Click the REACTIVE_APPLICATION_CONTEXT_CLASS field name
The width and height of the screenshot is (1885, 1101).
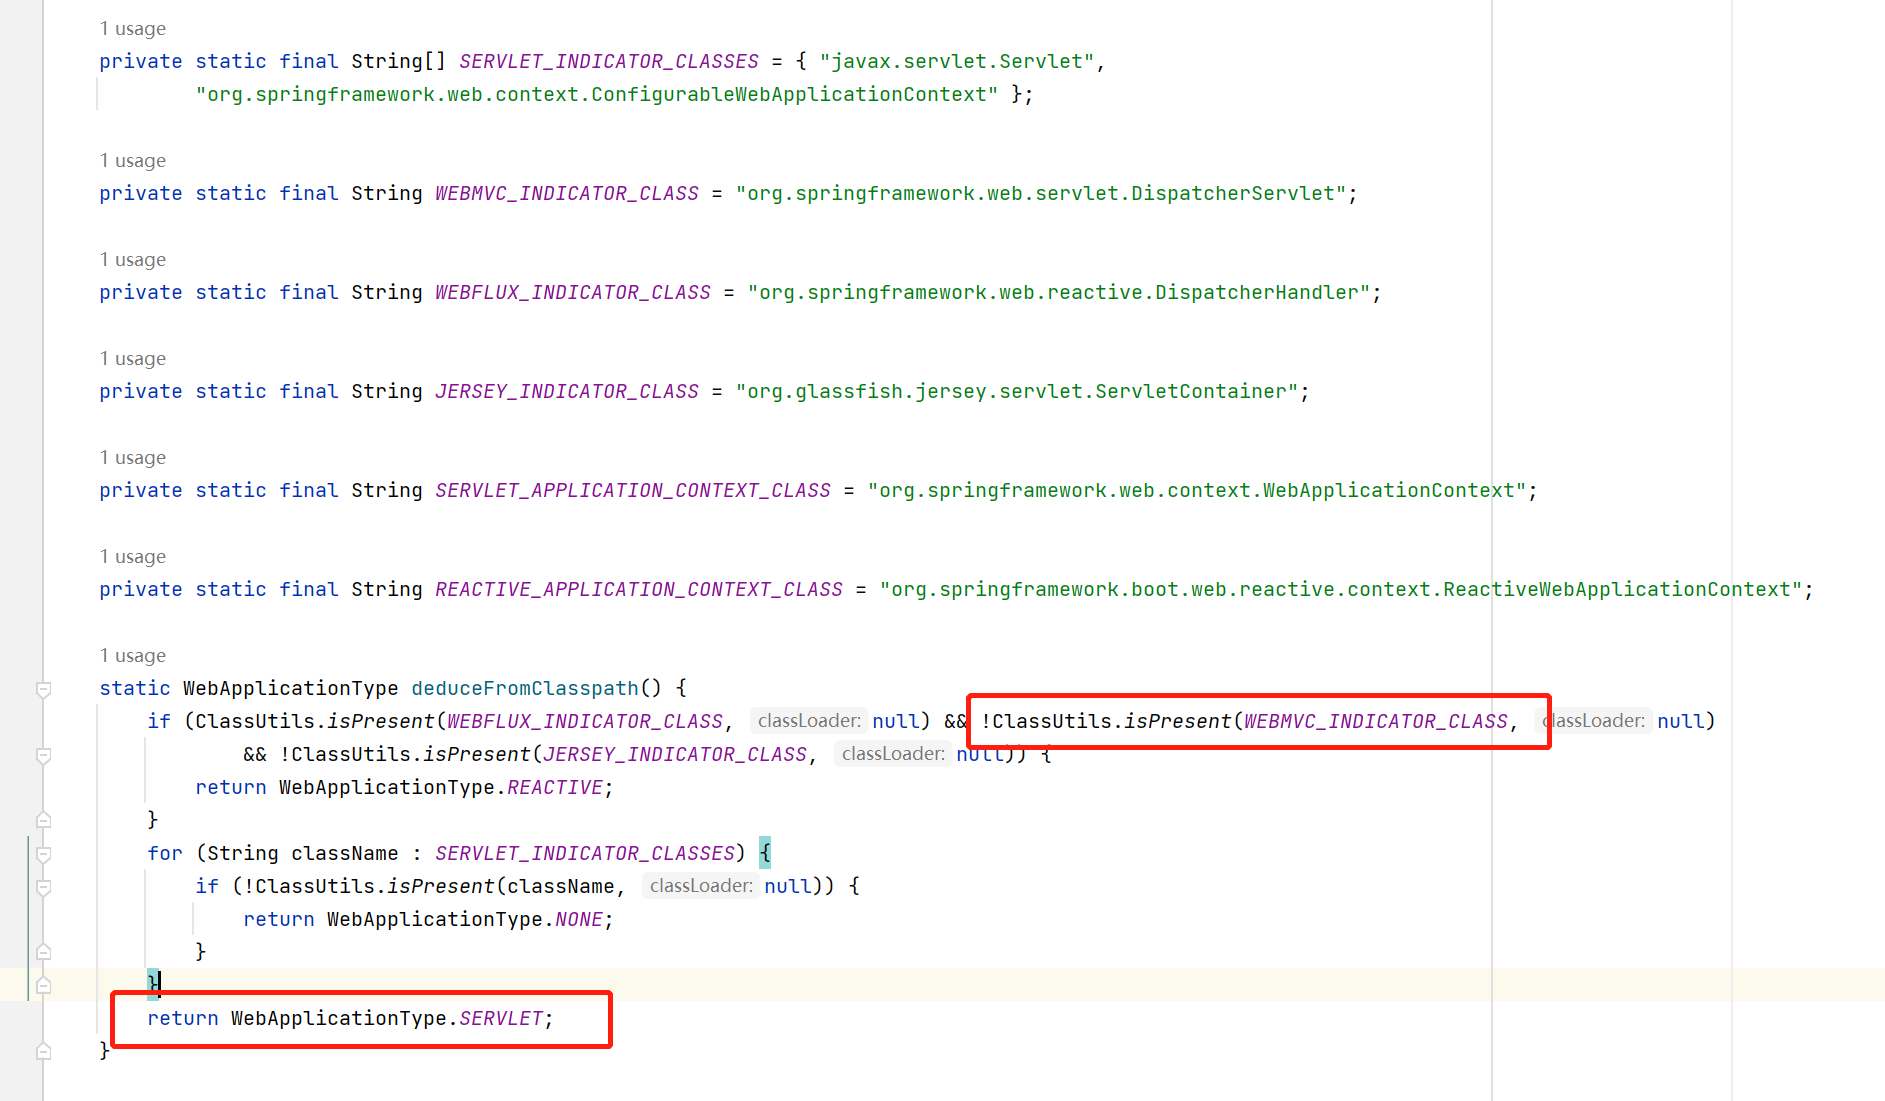point(639,589)
